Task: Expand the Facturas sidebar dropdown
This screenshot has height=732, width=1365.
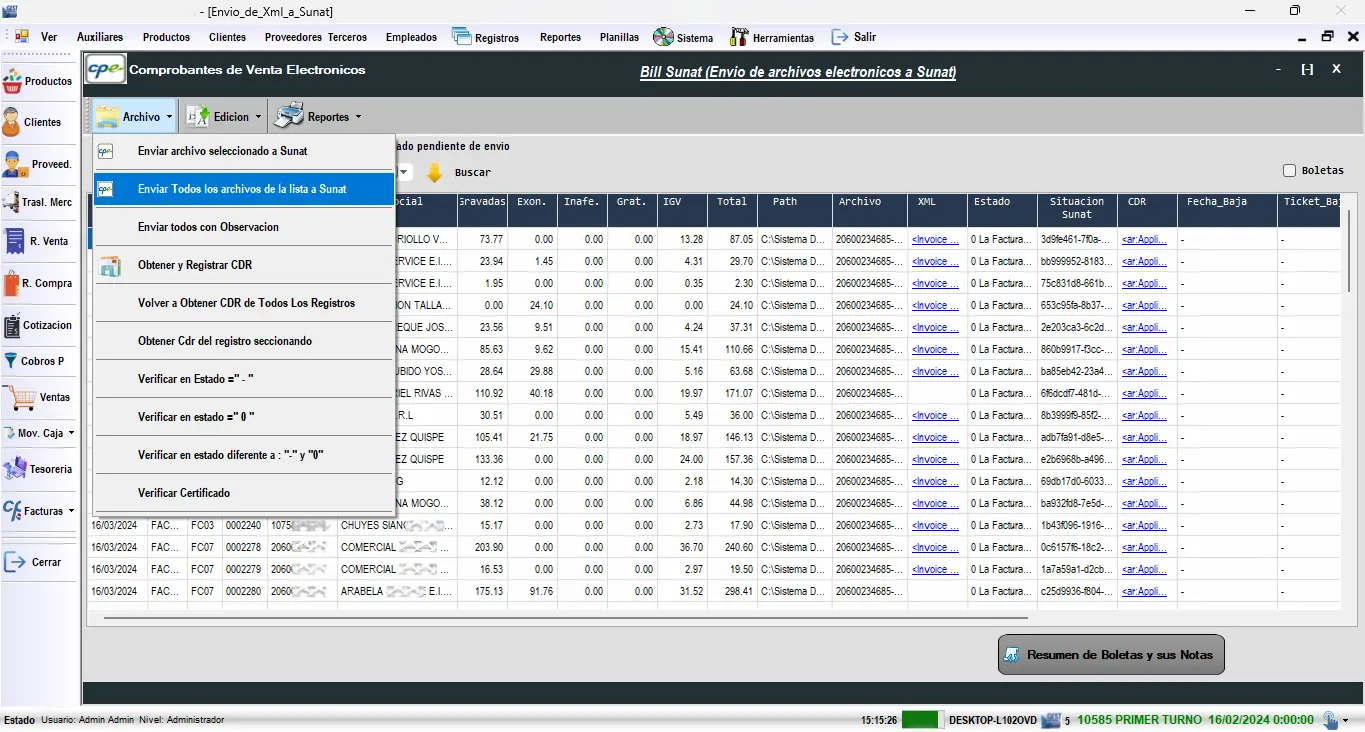Action: click(x=41, y=511)
